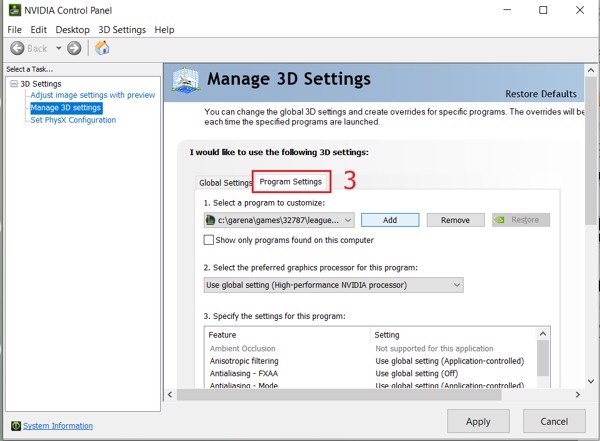This screenshot has width=600, height=441.
Task: Select Manage 3D settings tree item
Action: tap(66, 108)
